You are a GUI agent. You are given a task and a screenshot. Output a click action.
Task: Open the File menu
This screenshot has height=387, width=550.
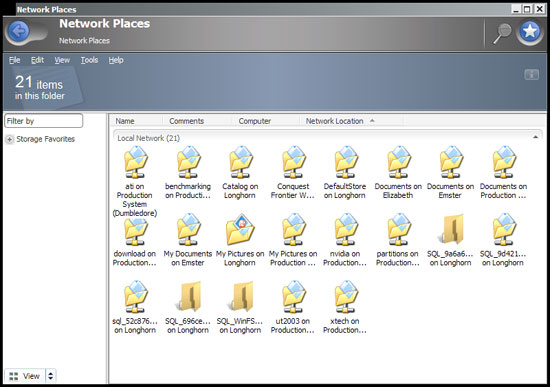tap(14, 60)
